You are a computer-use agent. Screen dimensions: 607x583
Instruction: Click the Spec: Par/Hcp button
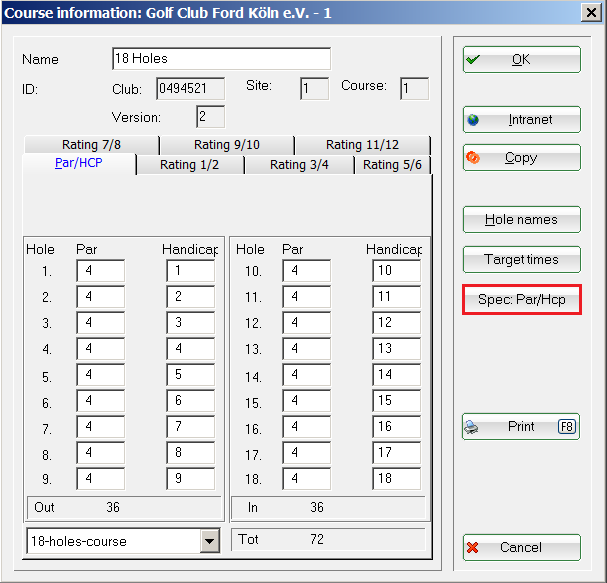tap(521, 300)
